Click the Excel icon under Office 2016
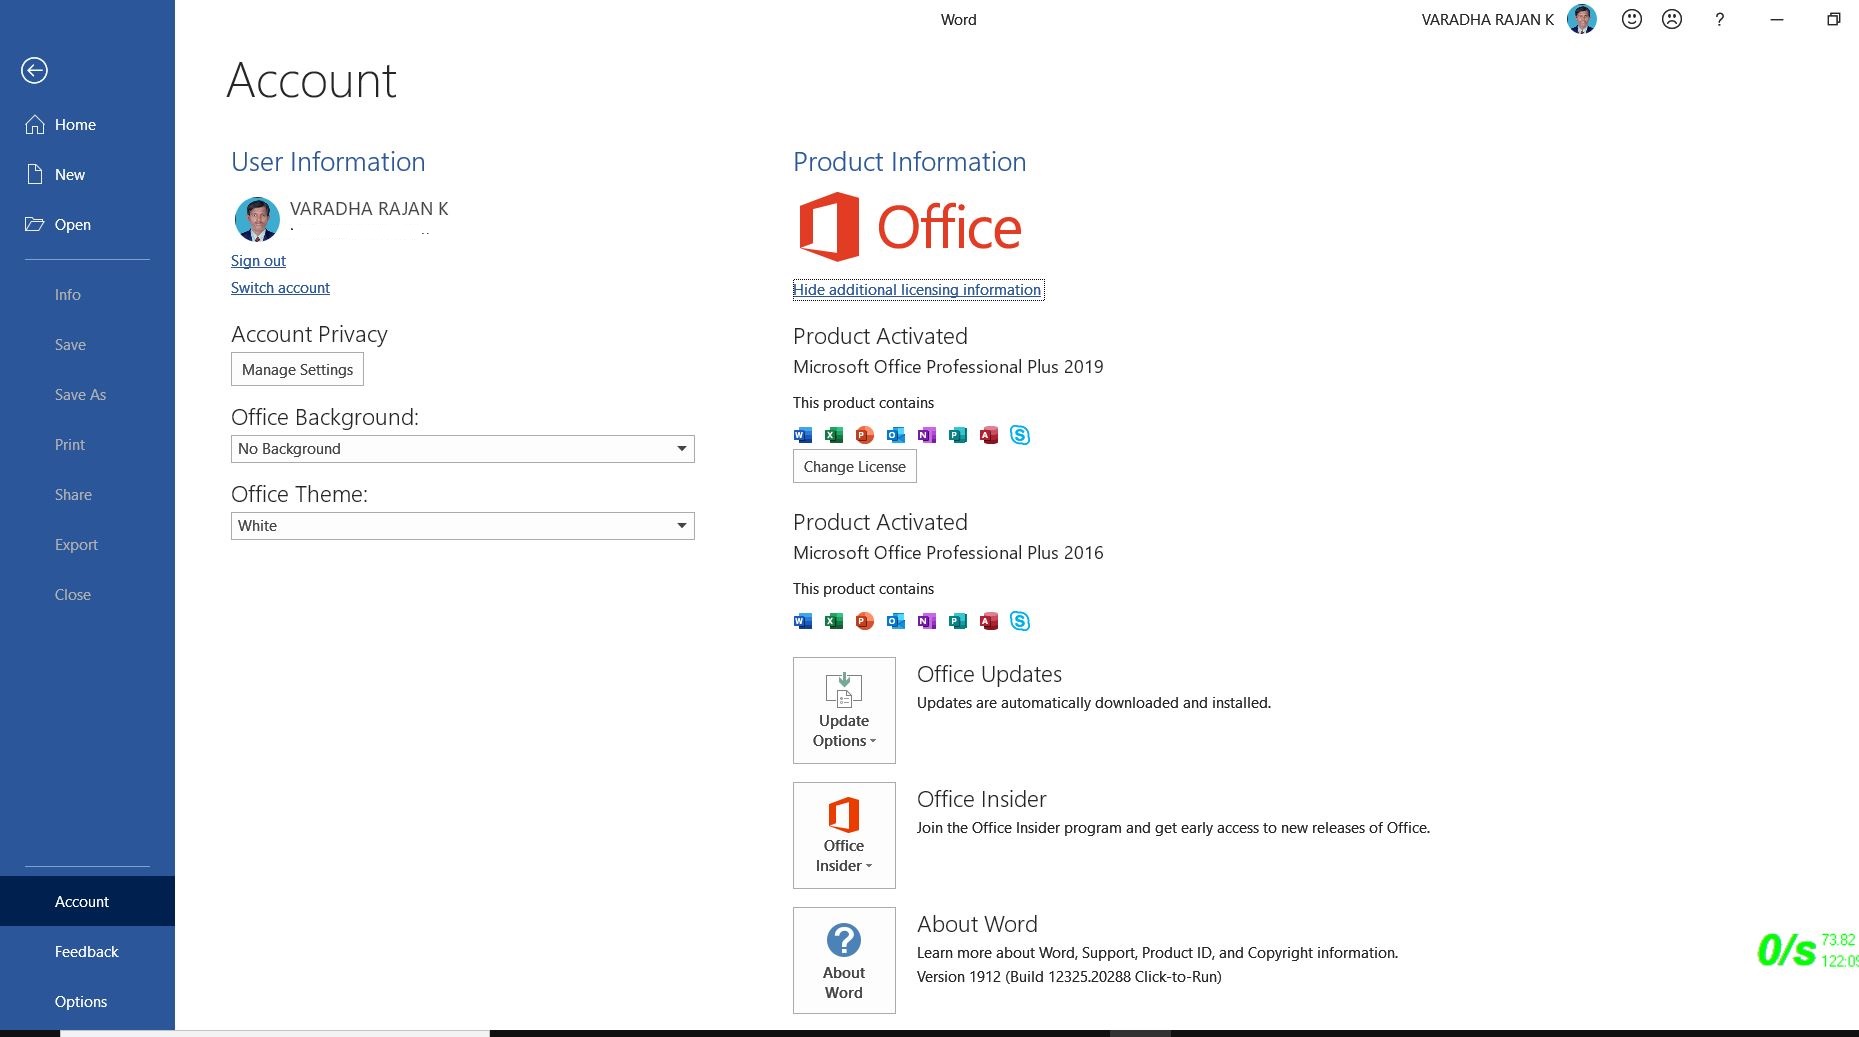The image size is (1859, 1037). coord(834,621)
